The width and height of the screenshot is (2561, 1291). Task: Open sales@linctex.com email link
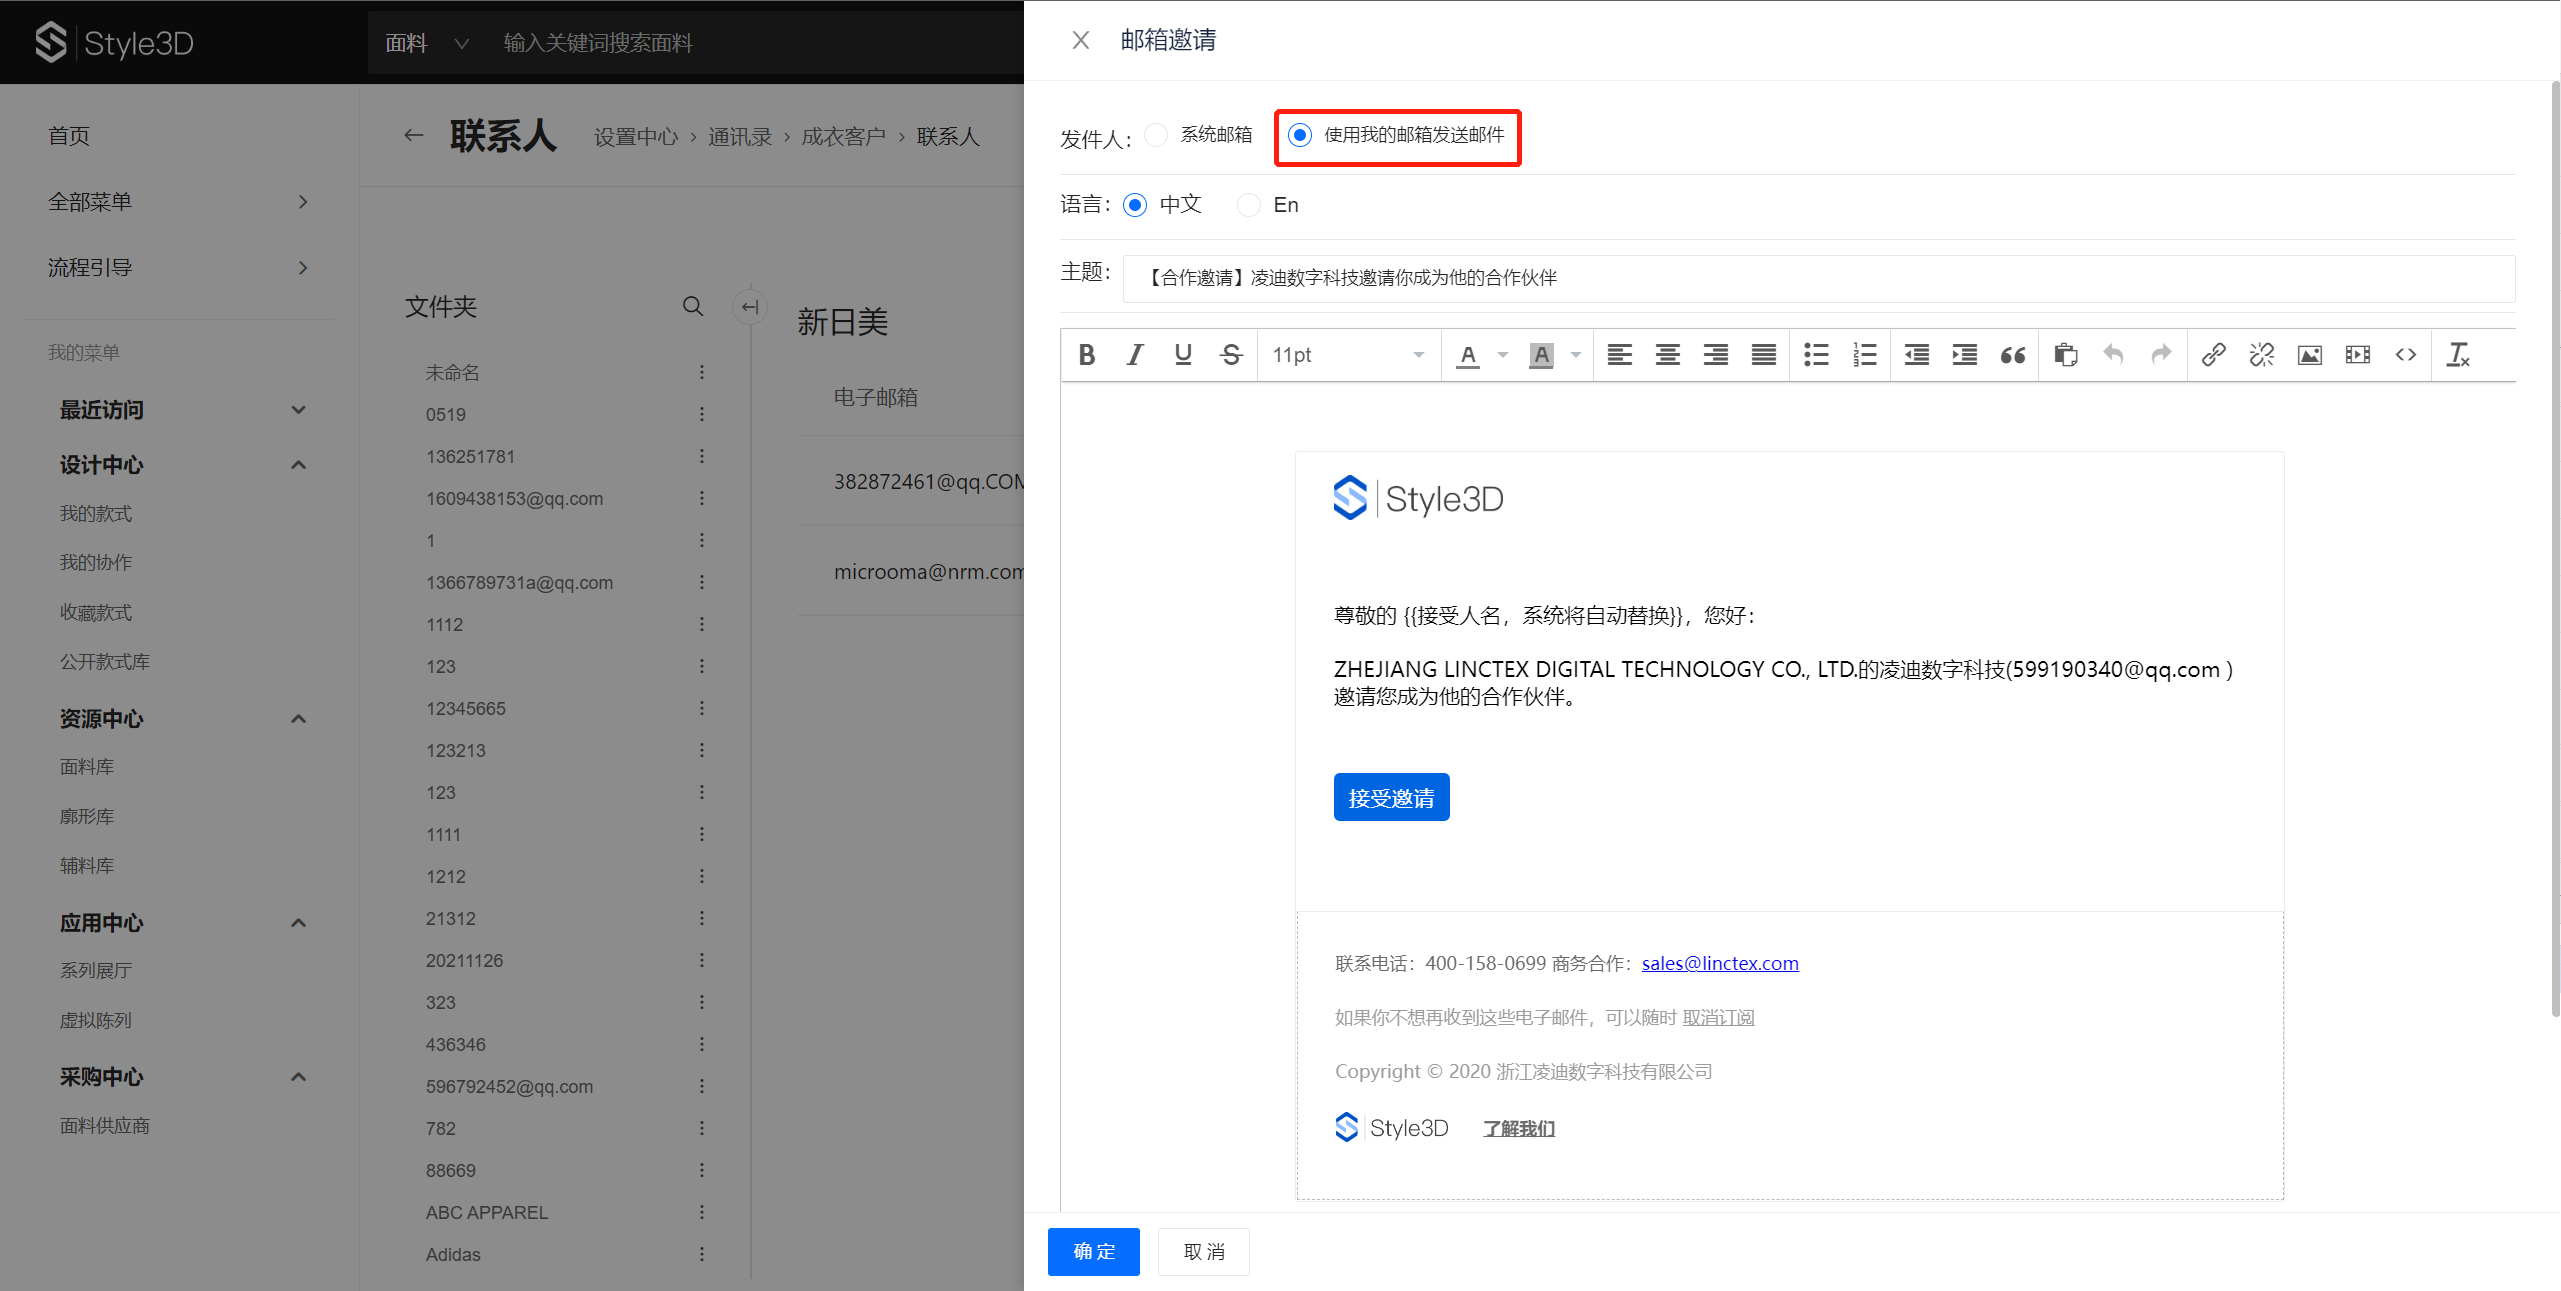coord(1719,963)
